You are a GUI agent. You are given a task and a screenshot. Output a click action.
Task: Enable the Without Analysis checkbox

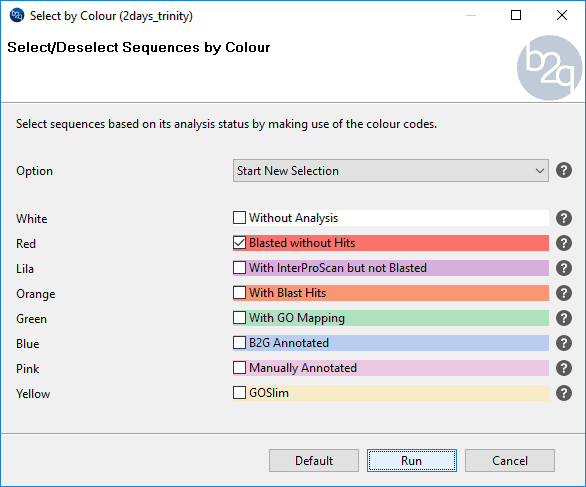coord(239,218)
